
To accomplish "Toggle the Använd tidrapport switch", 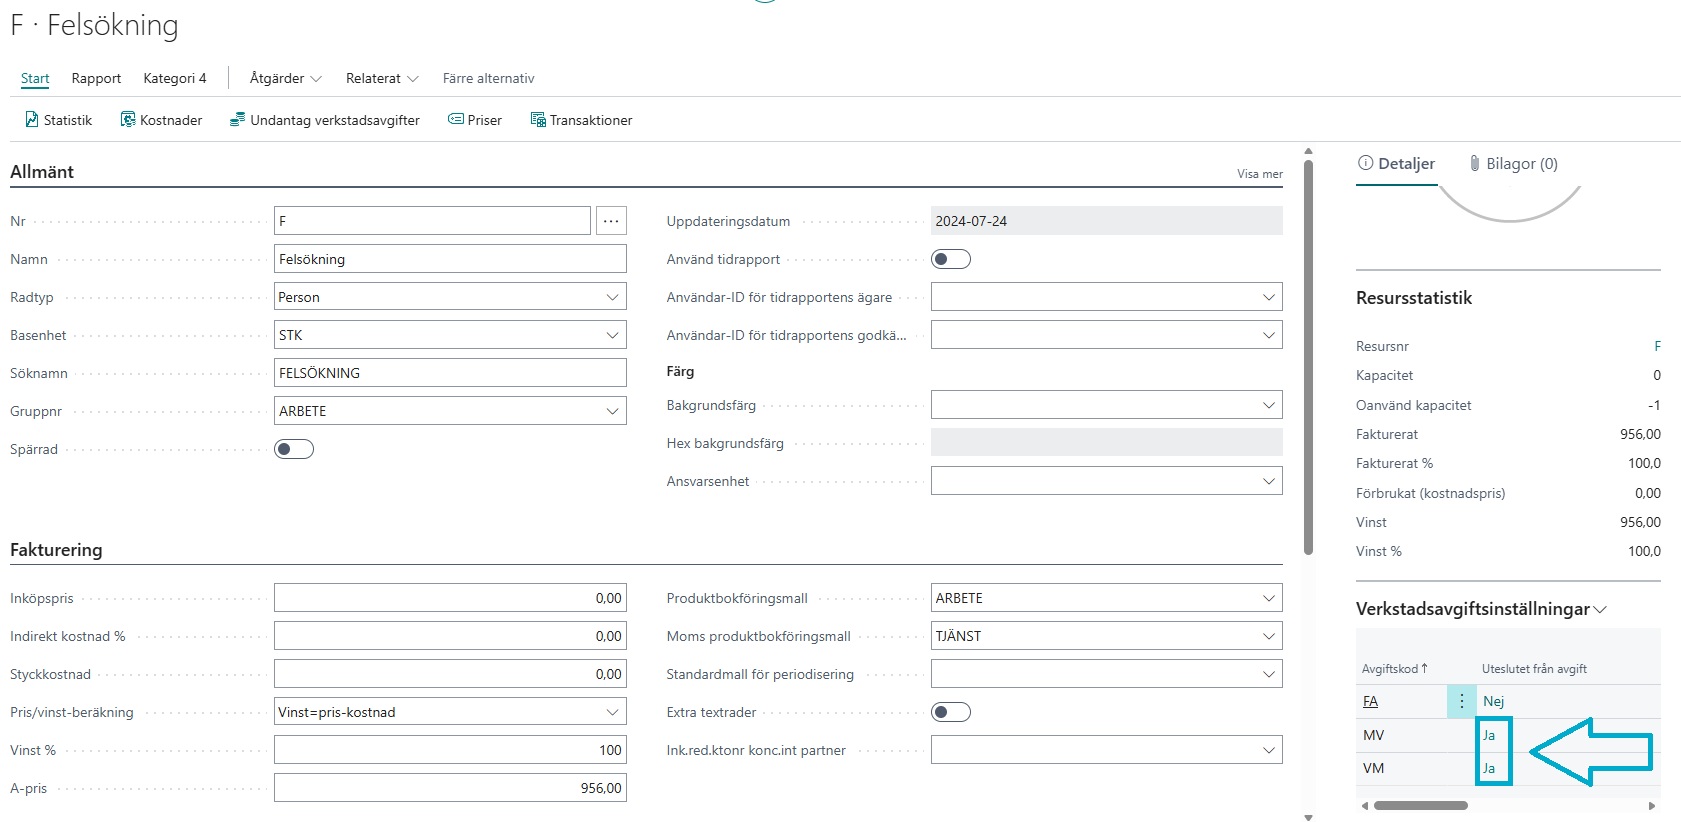I will click(950, 259).
